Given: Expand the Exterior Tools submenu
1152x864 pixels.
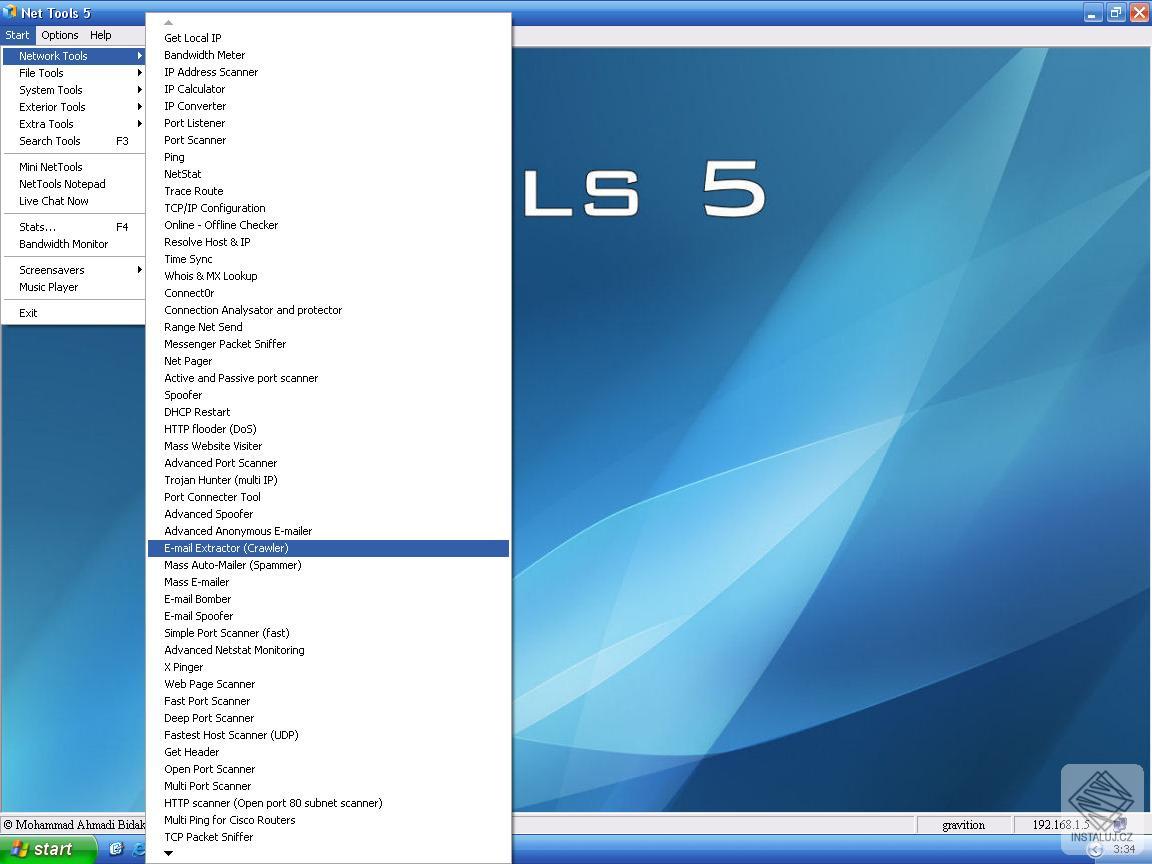Looking at the screenshot, I should [73, 107].
